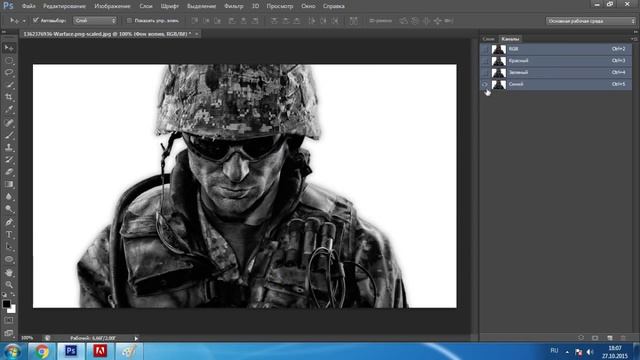Open the Редактирование menu
This screenshot has width=640, height=360.
point(64,6)
